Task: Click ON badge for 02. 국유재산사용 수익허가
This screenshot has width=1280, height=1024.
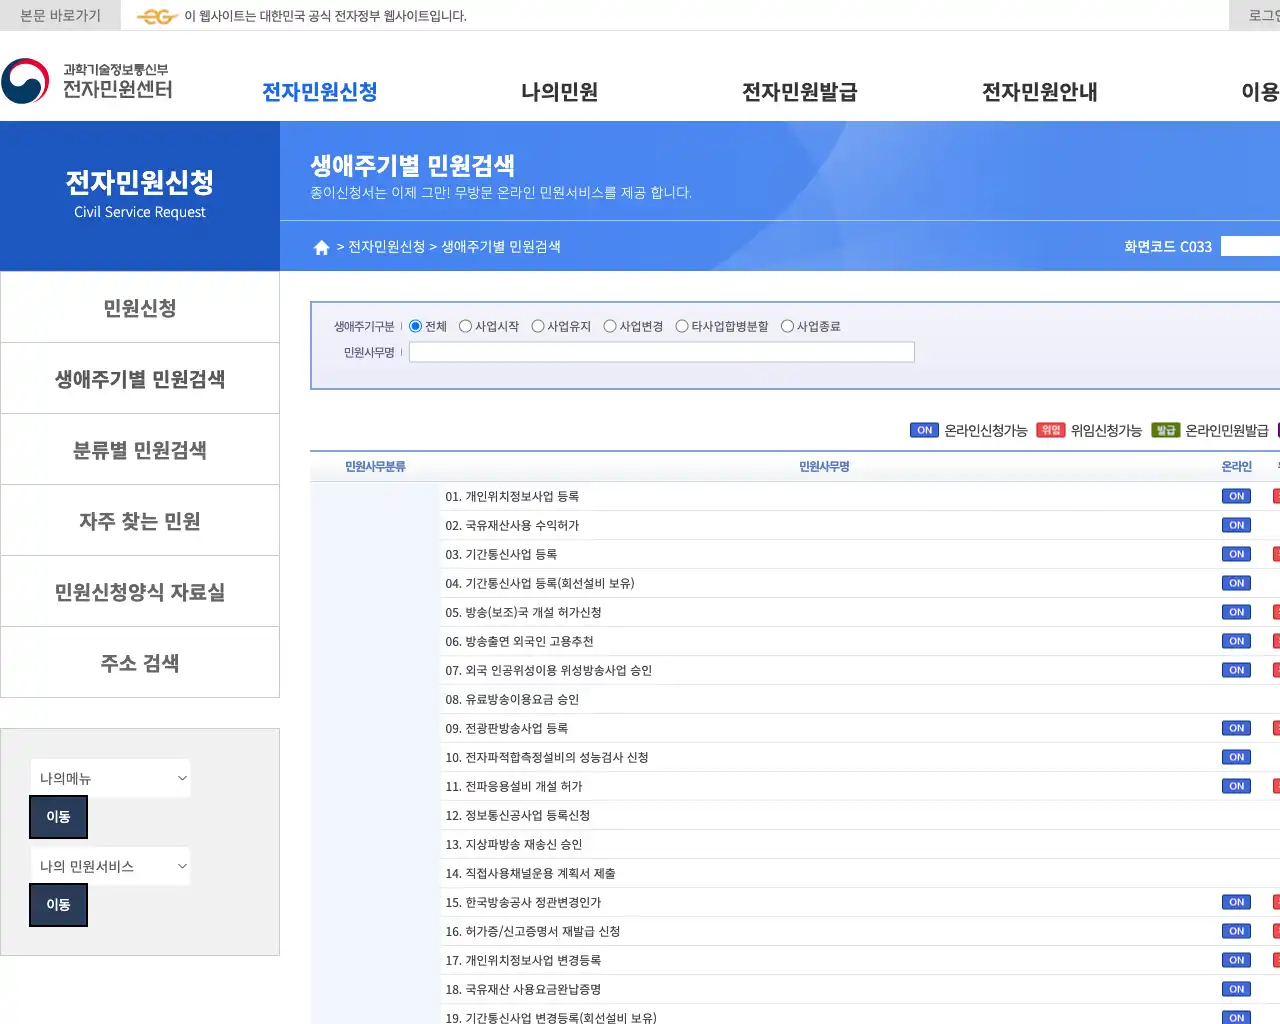Action: click(x=1237, y=525)
